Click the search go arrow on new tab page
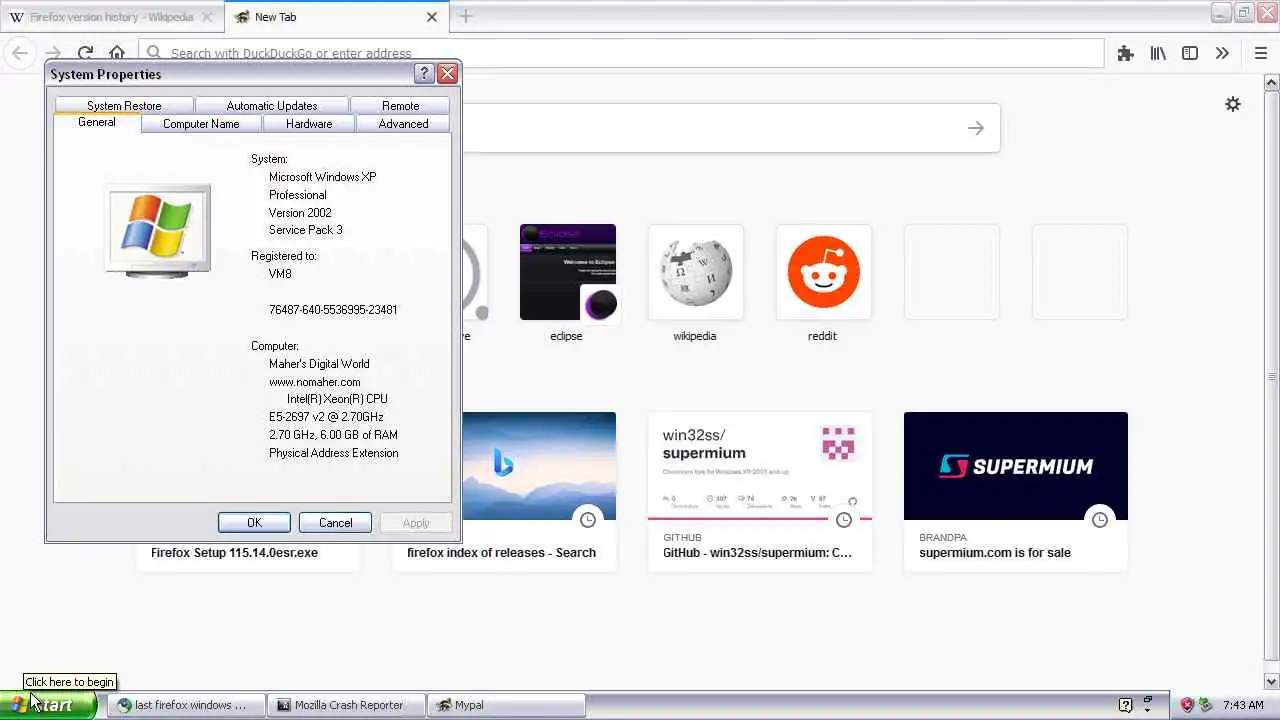This screenshot has height=720, width=1280. [x=976, y=128]
